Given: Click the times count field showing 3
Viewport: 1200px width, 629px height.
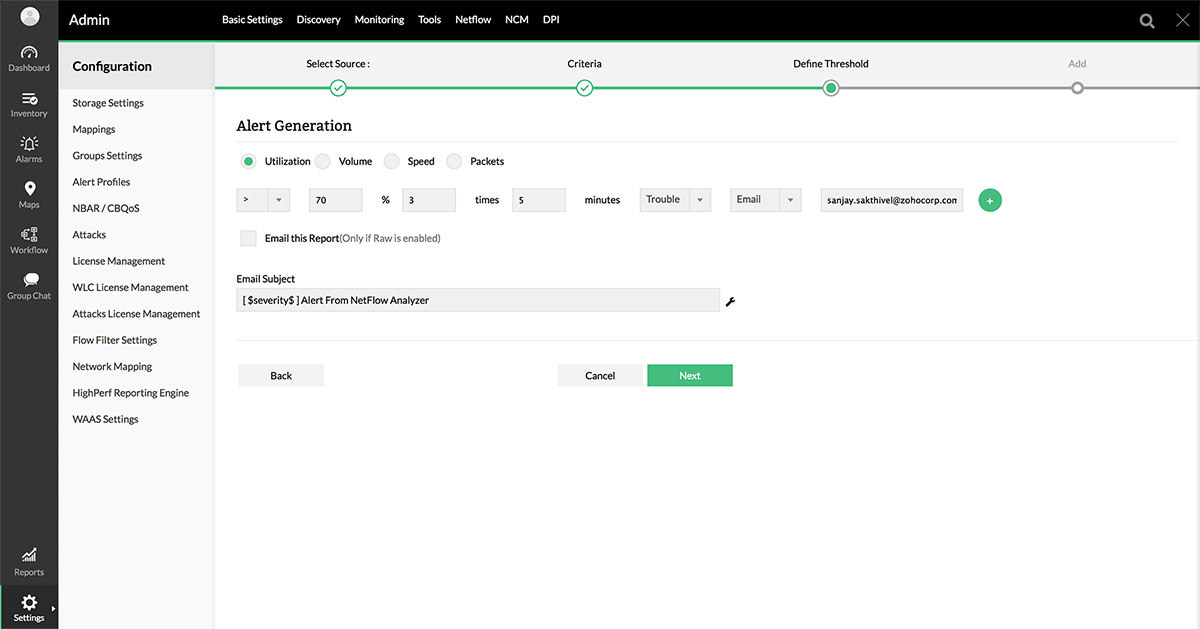Looking at the screenshot, I should [x=429, y=200].
